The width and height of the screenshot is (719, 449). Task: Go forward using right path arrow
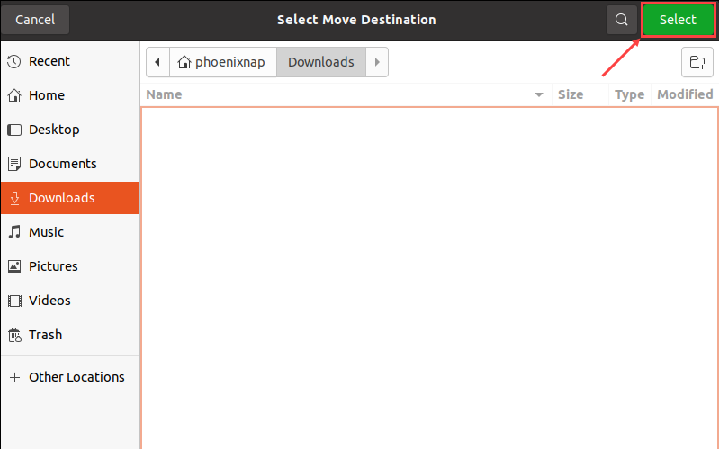[377, 62]
